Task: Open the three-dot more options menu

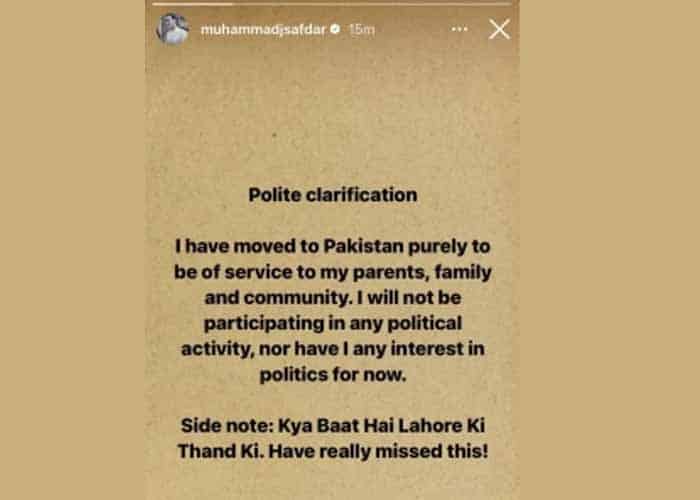Action: 459,30
